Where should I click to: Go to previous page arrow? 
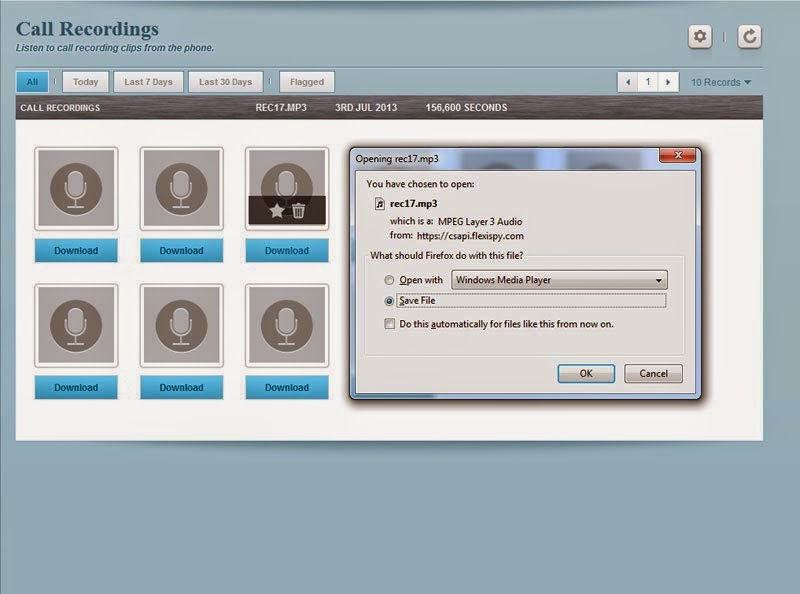point(628,82)
